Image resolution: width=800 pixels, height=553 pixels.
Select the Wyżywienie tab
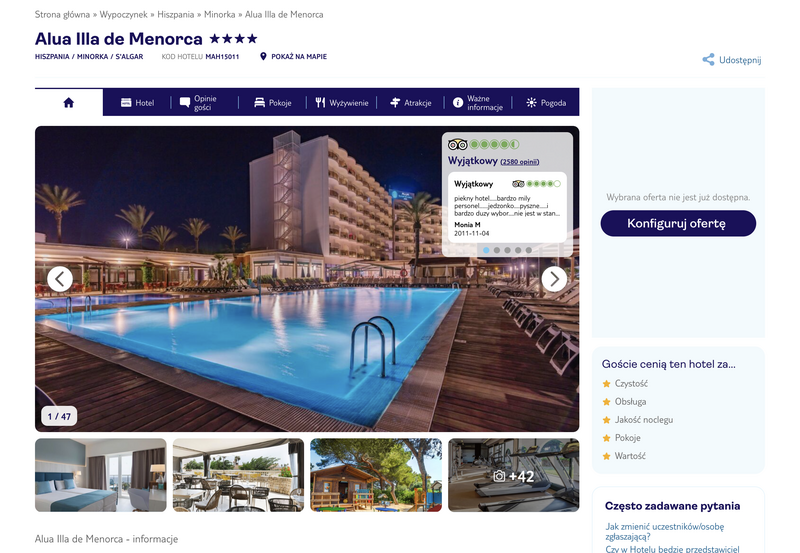click(341, 103)
